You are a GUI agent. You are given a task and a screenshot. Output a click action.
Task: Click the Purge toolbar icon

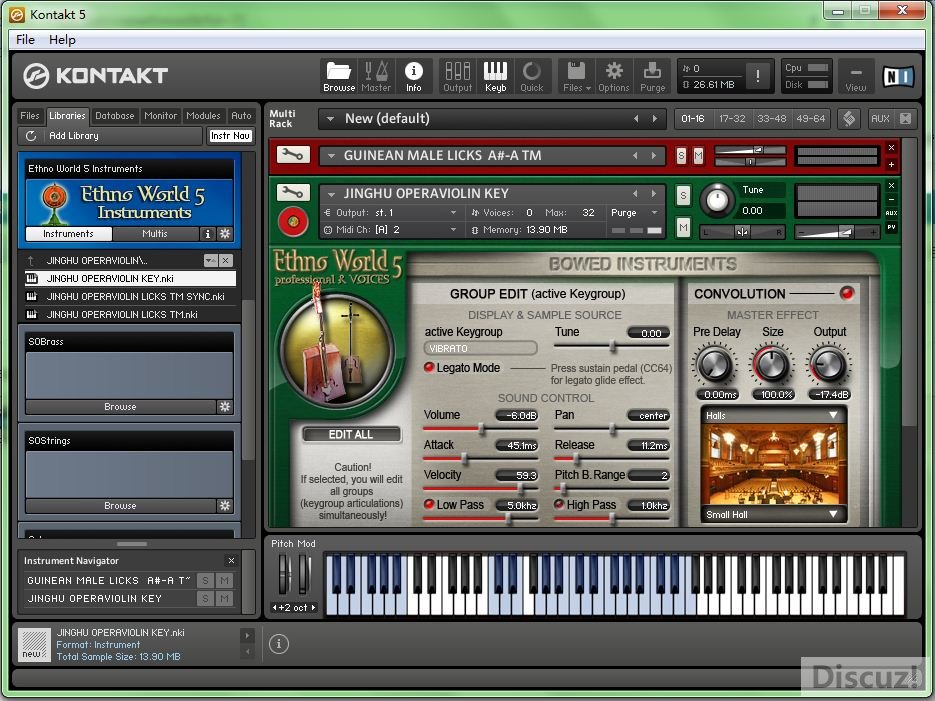point(652,76)
